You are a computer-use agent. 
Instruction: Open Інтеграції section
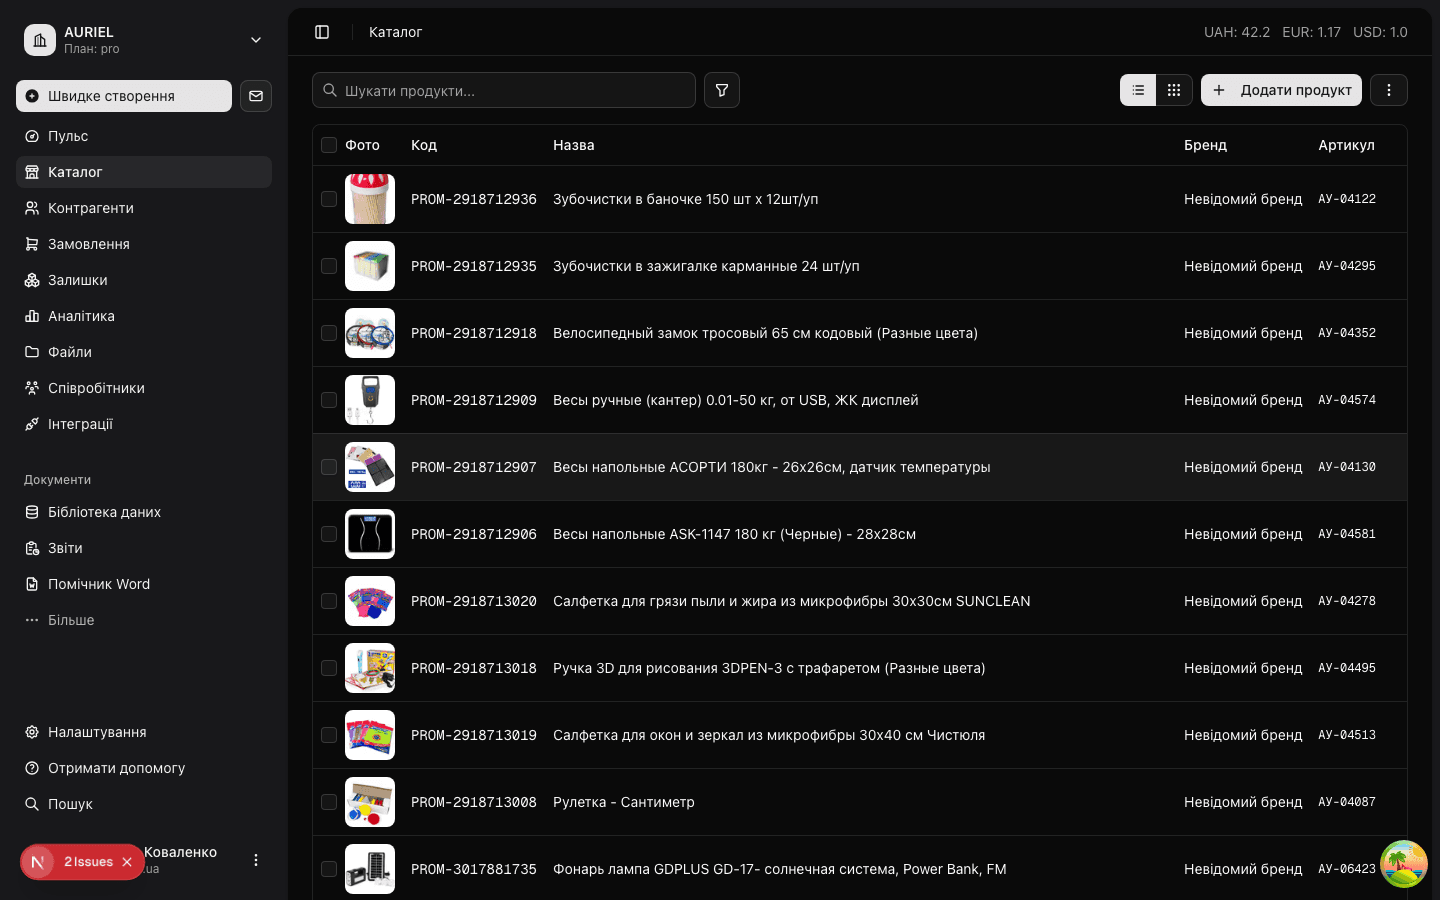[144, 424]
